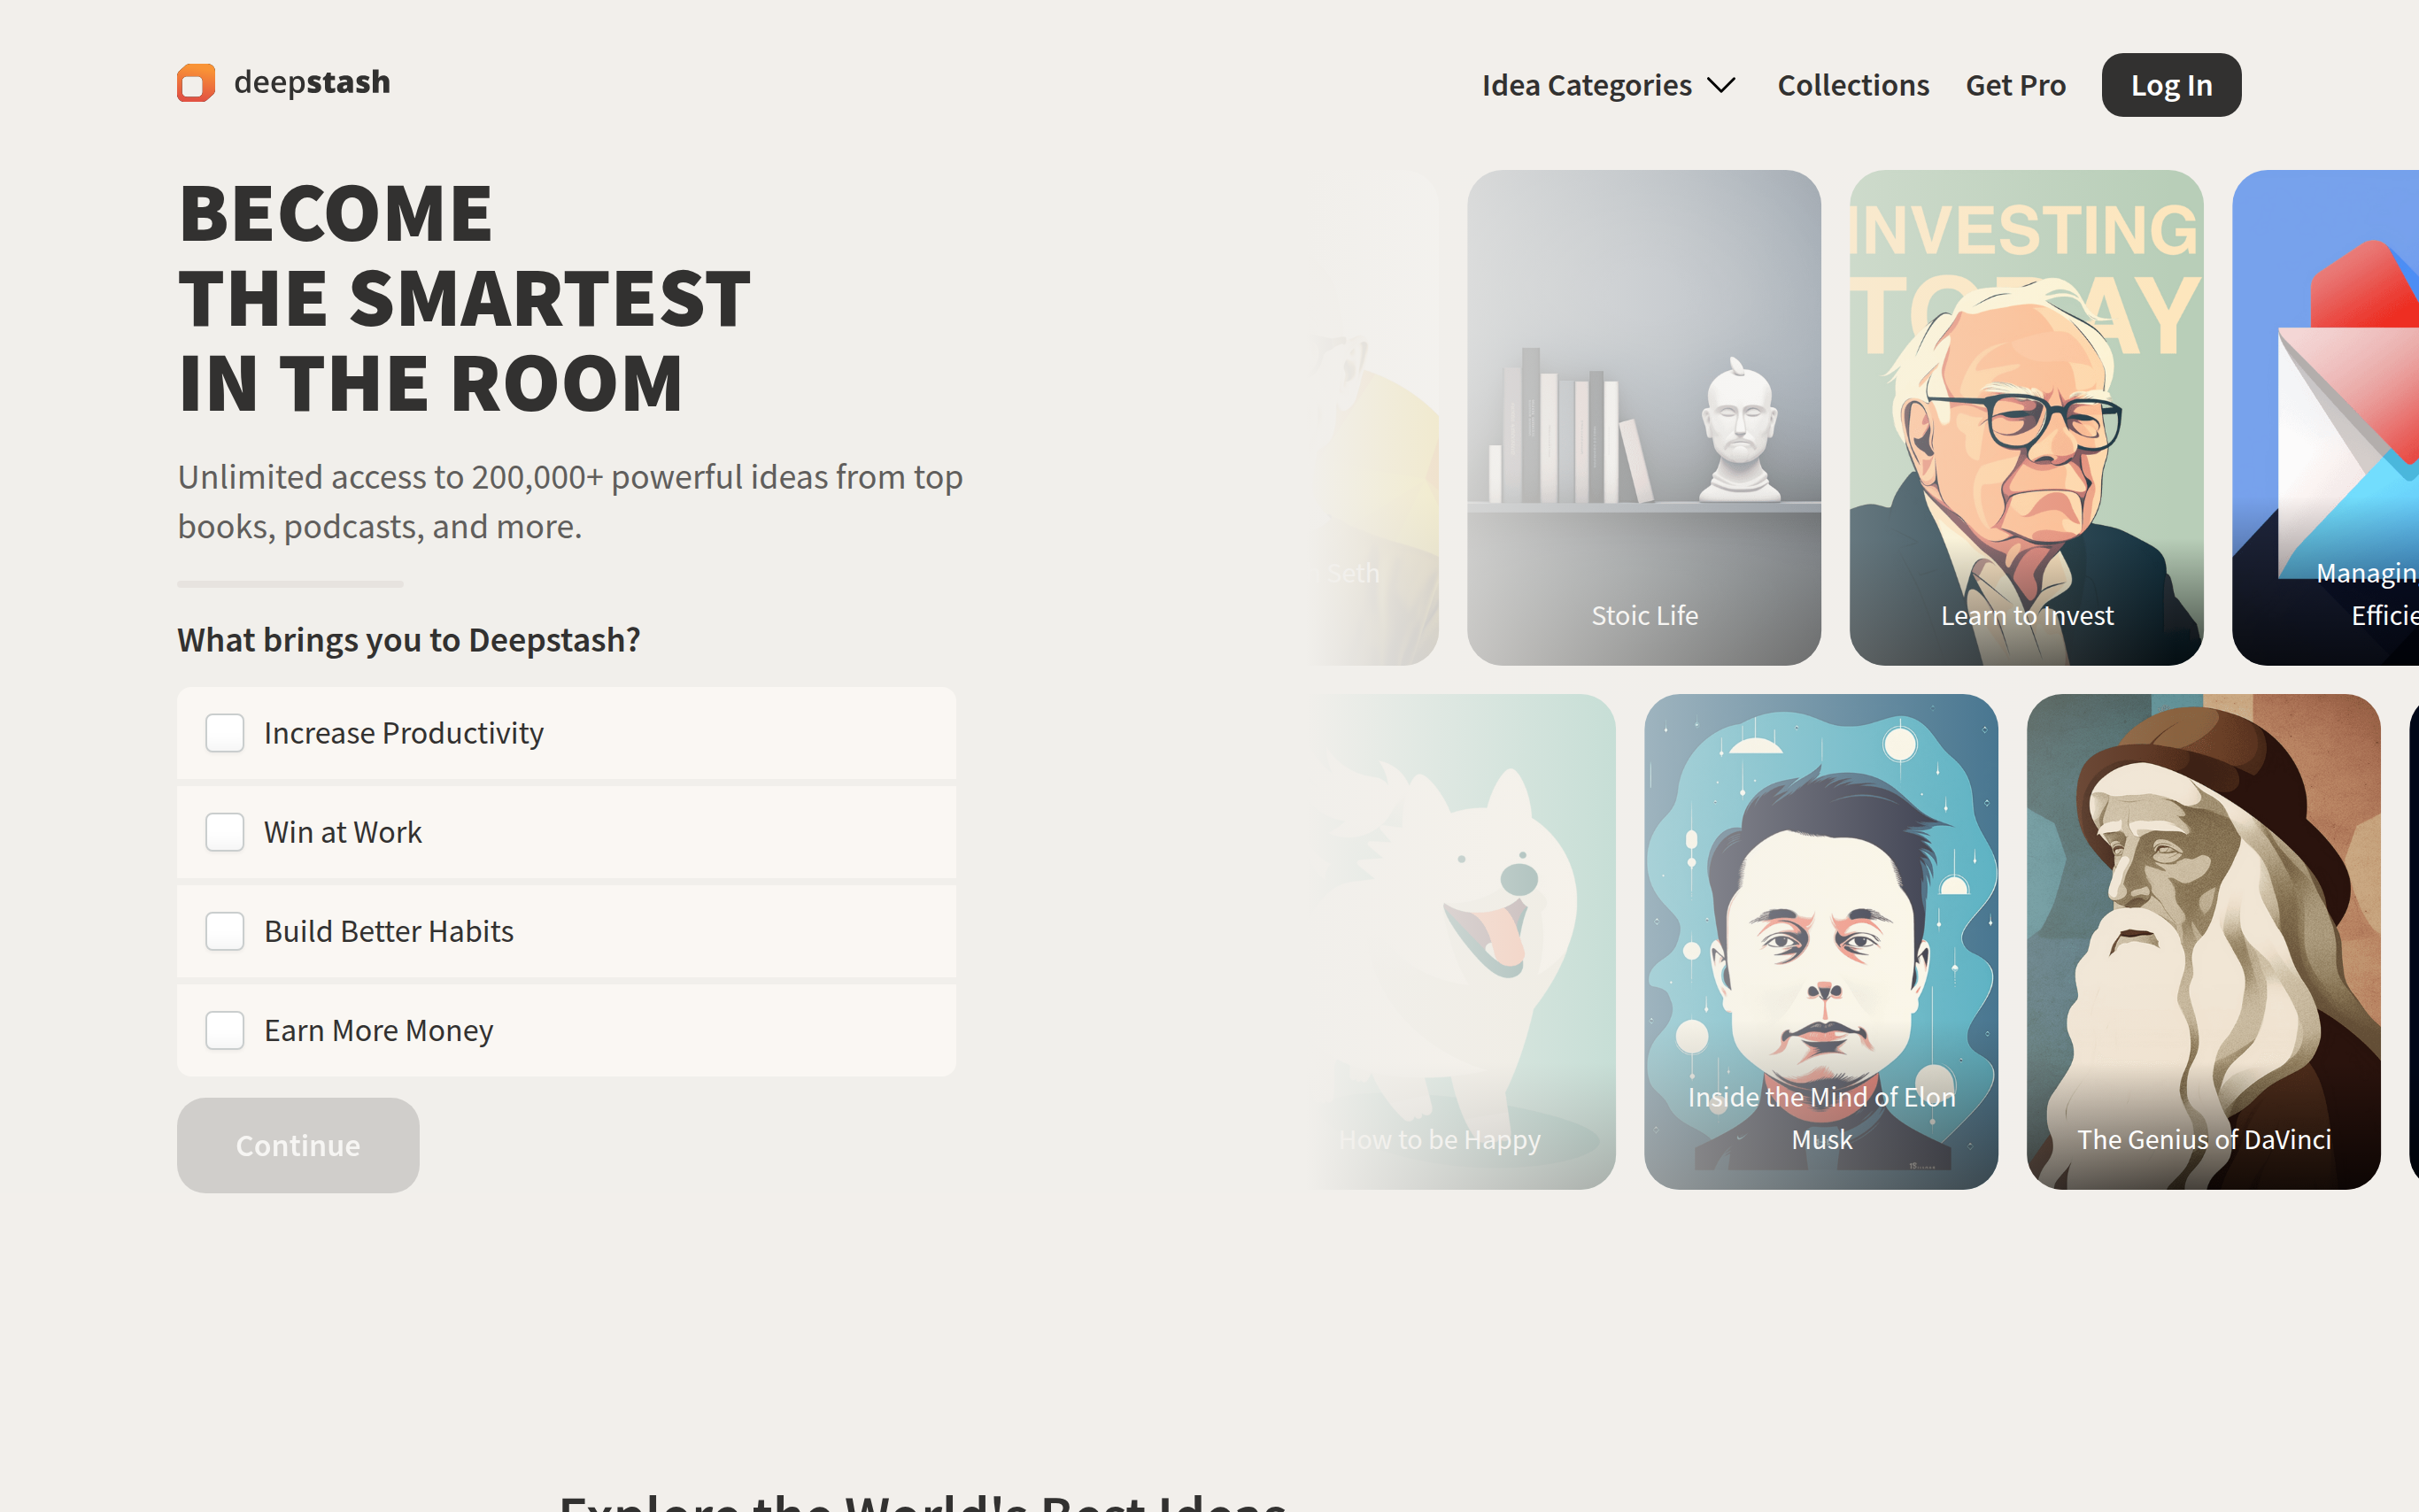Open the Get Pro link
The width and height of the screenshot is (2419, 1512).
pyautogui.click(x=2015, y=85)
